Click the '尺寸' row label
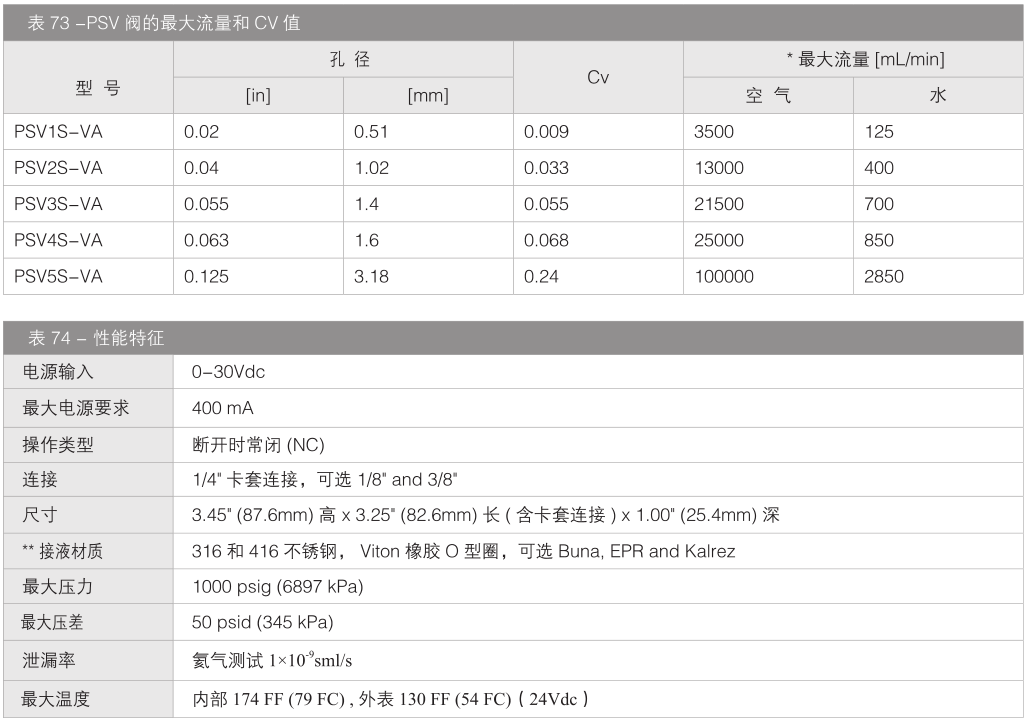This screenshot has width=1028, height=726. pos(40,515)
